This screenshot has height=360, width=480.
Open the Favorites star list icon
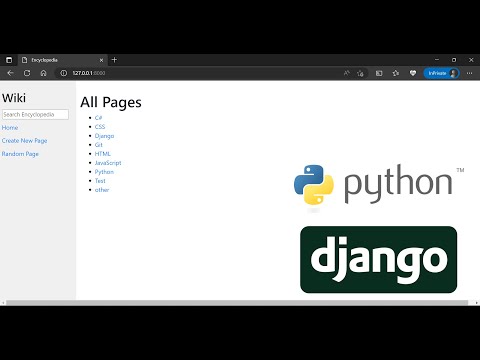(396, 73)
